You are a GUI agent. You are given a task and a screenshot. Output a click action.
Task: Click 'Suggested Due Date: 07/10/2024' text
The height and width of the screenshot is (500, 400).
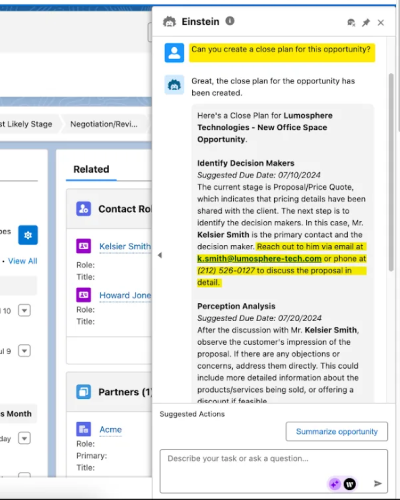[x=259, y=175]
